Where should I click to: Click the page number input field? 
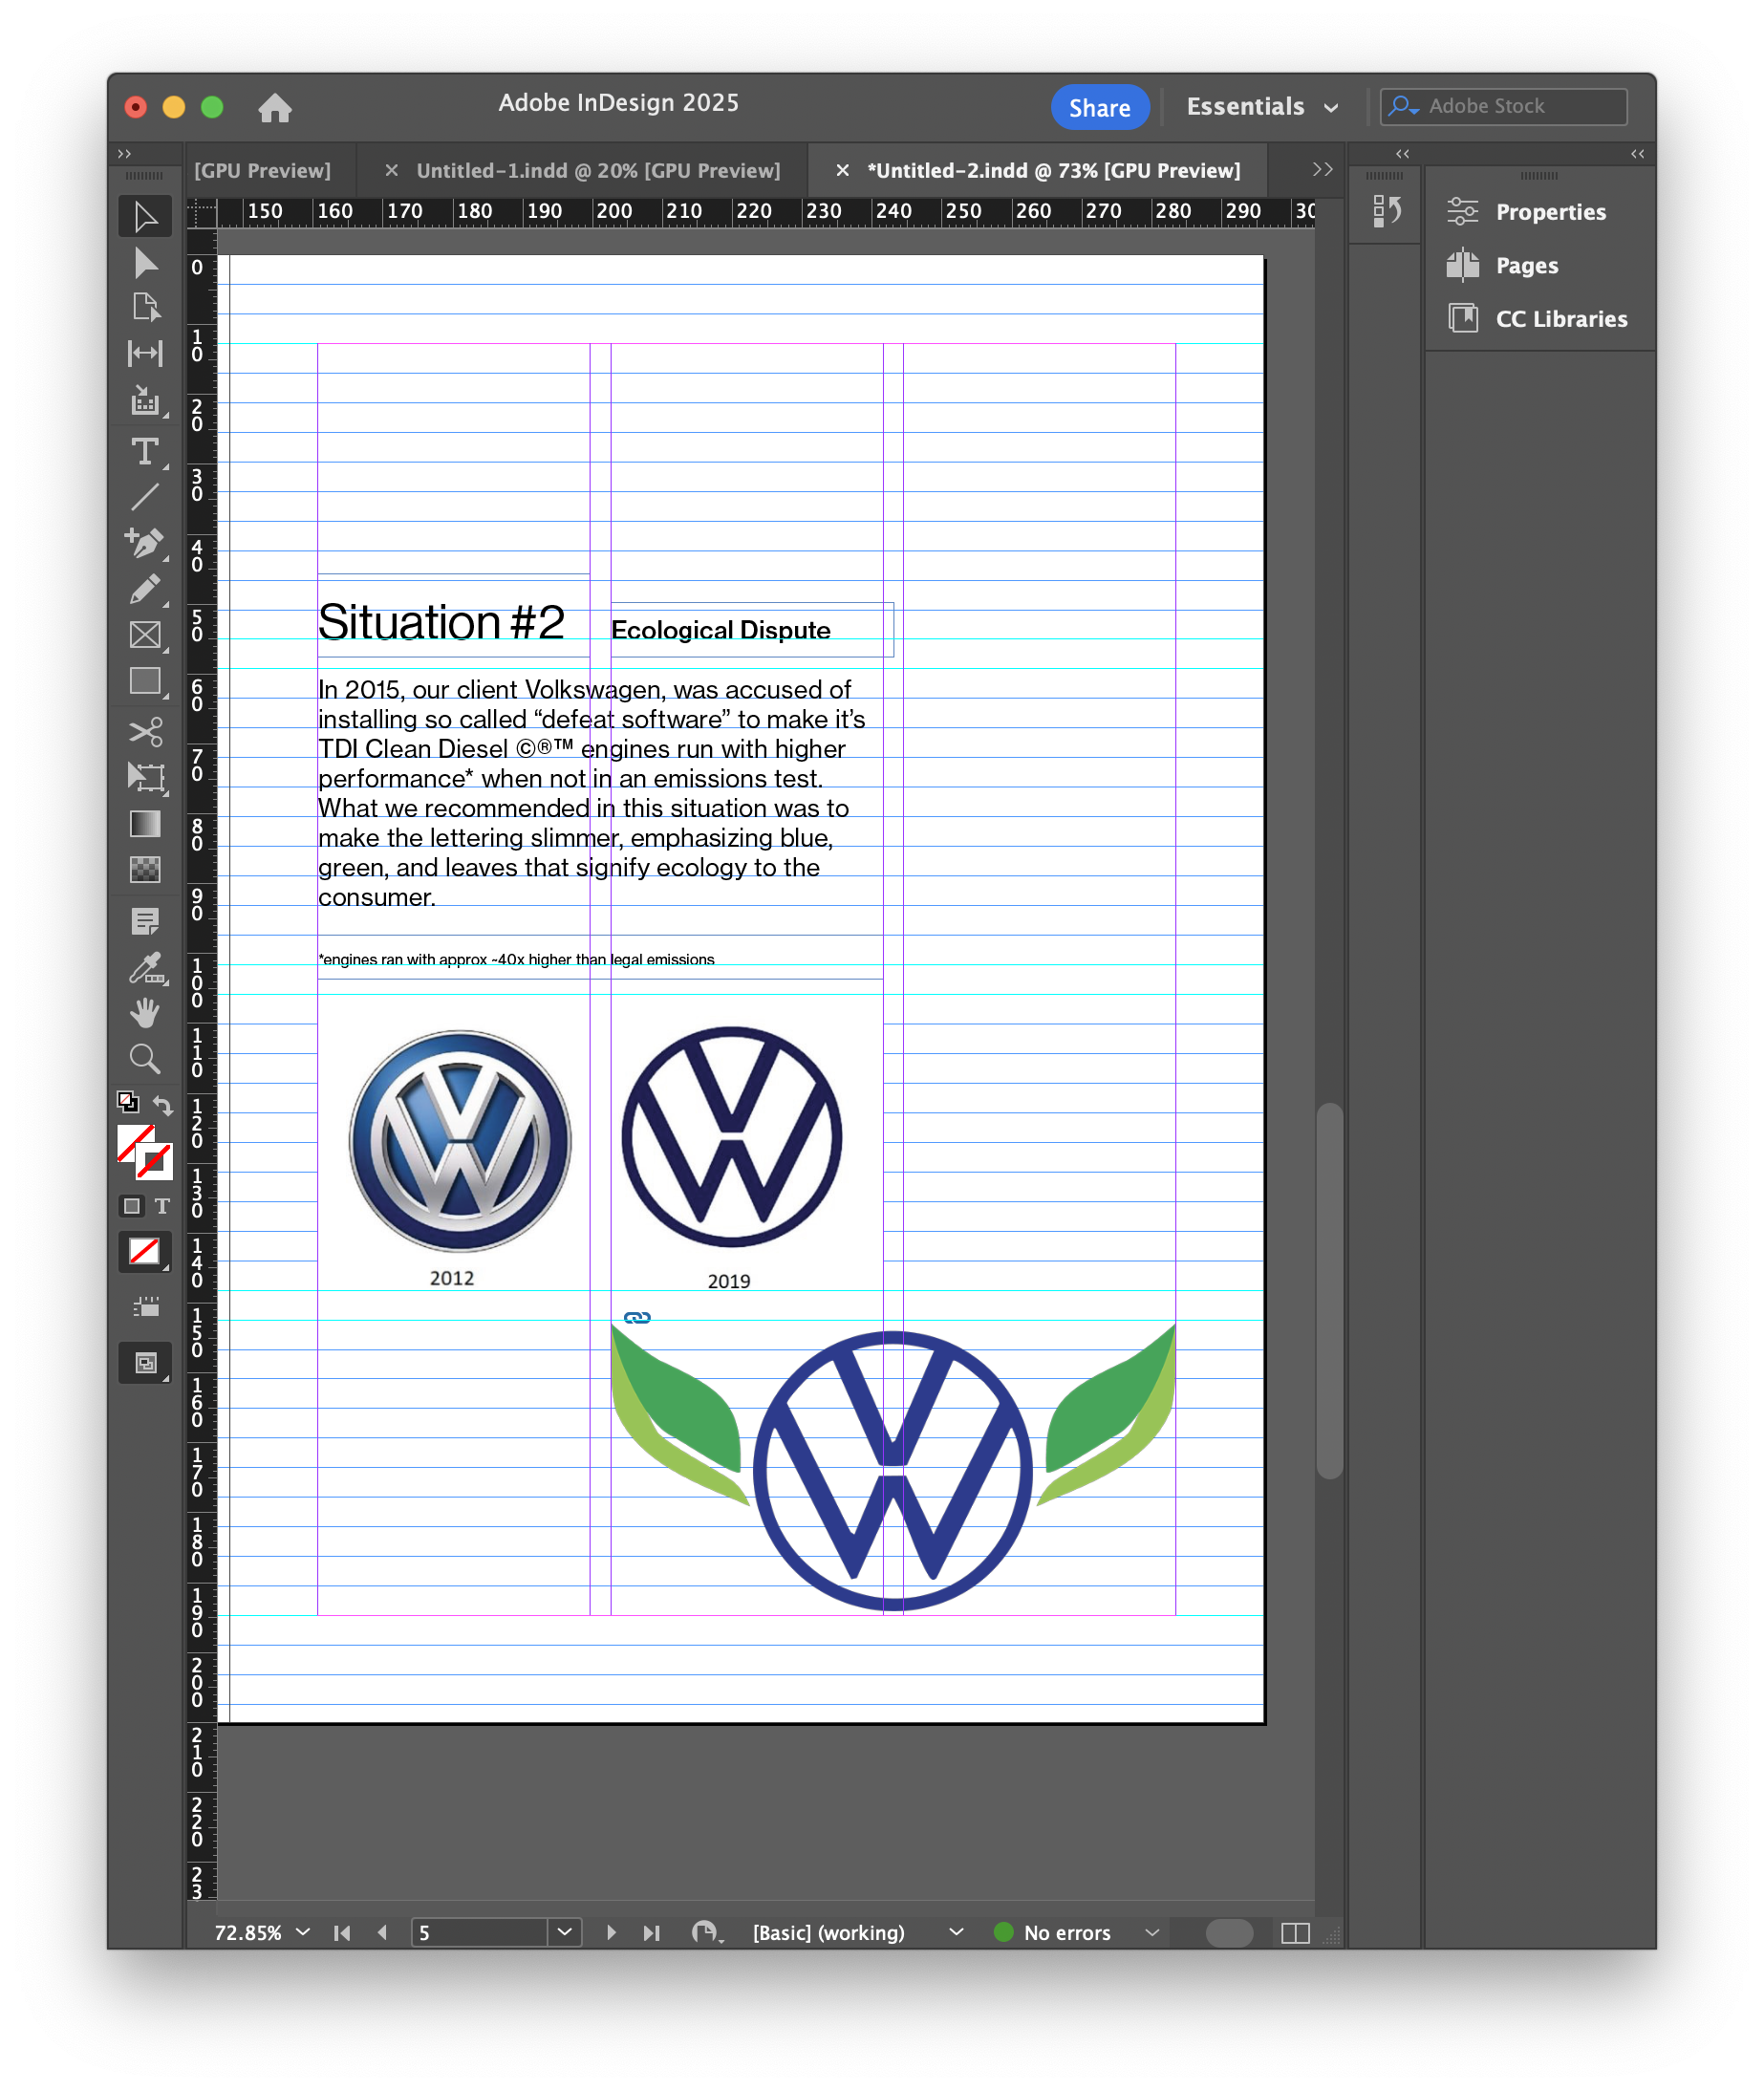(480, 1932)
